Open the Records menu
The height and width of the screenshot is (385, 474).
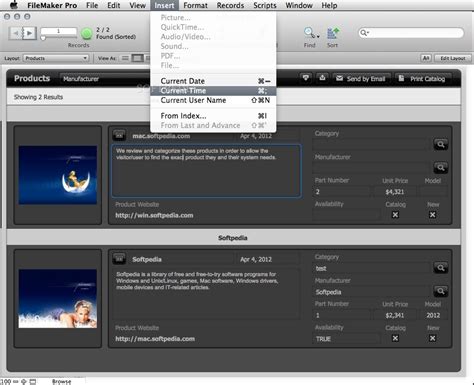click(x=230, y=5)
